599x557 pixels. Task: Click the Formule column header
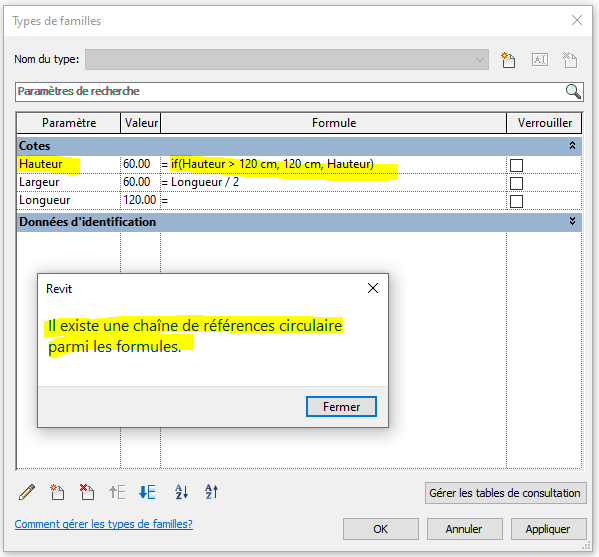tap(333, 123)
